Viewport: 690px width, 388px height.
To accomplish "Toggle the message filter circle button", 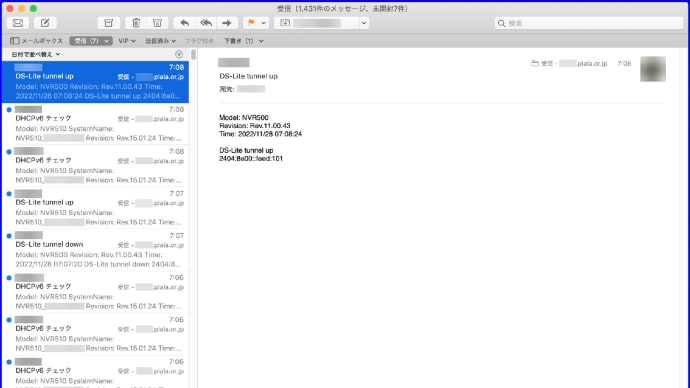I will pyautogui.click(x=179, y=55).
